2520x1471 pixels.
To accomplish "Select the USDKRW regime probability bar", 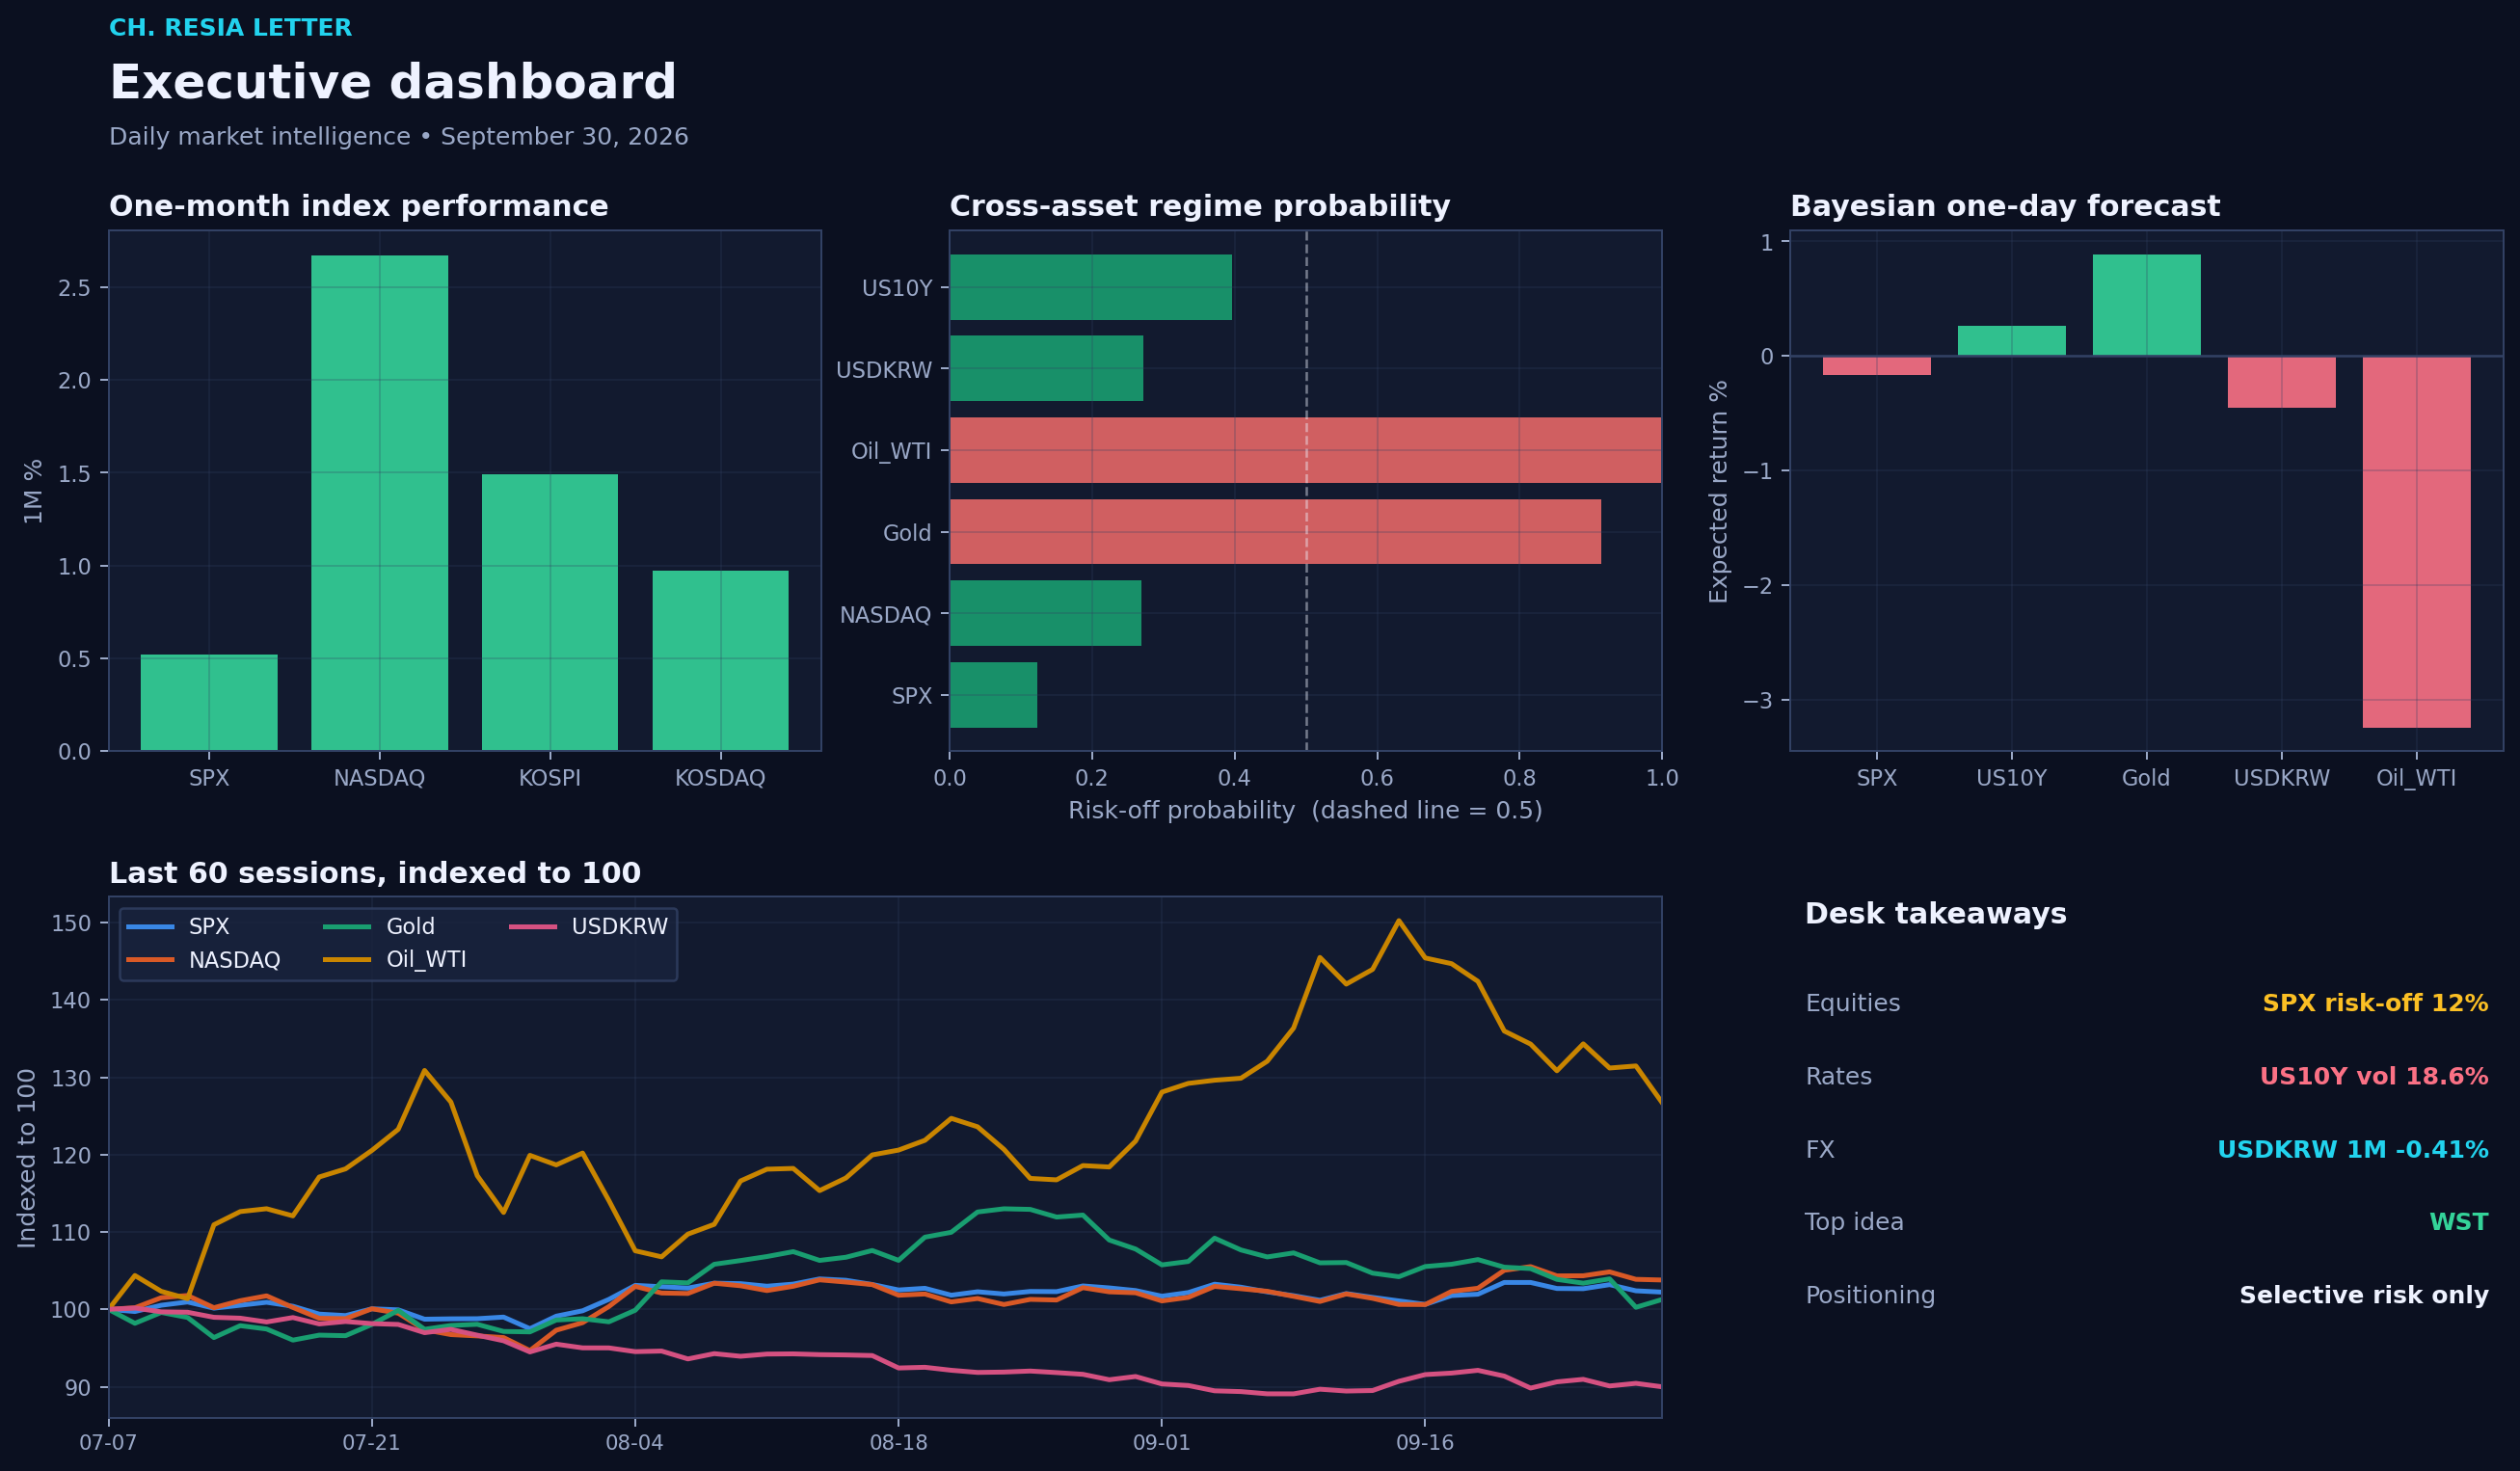I will [x=1046, y=369].
